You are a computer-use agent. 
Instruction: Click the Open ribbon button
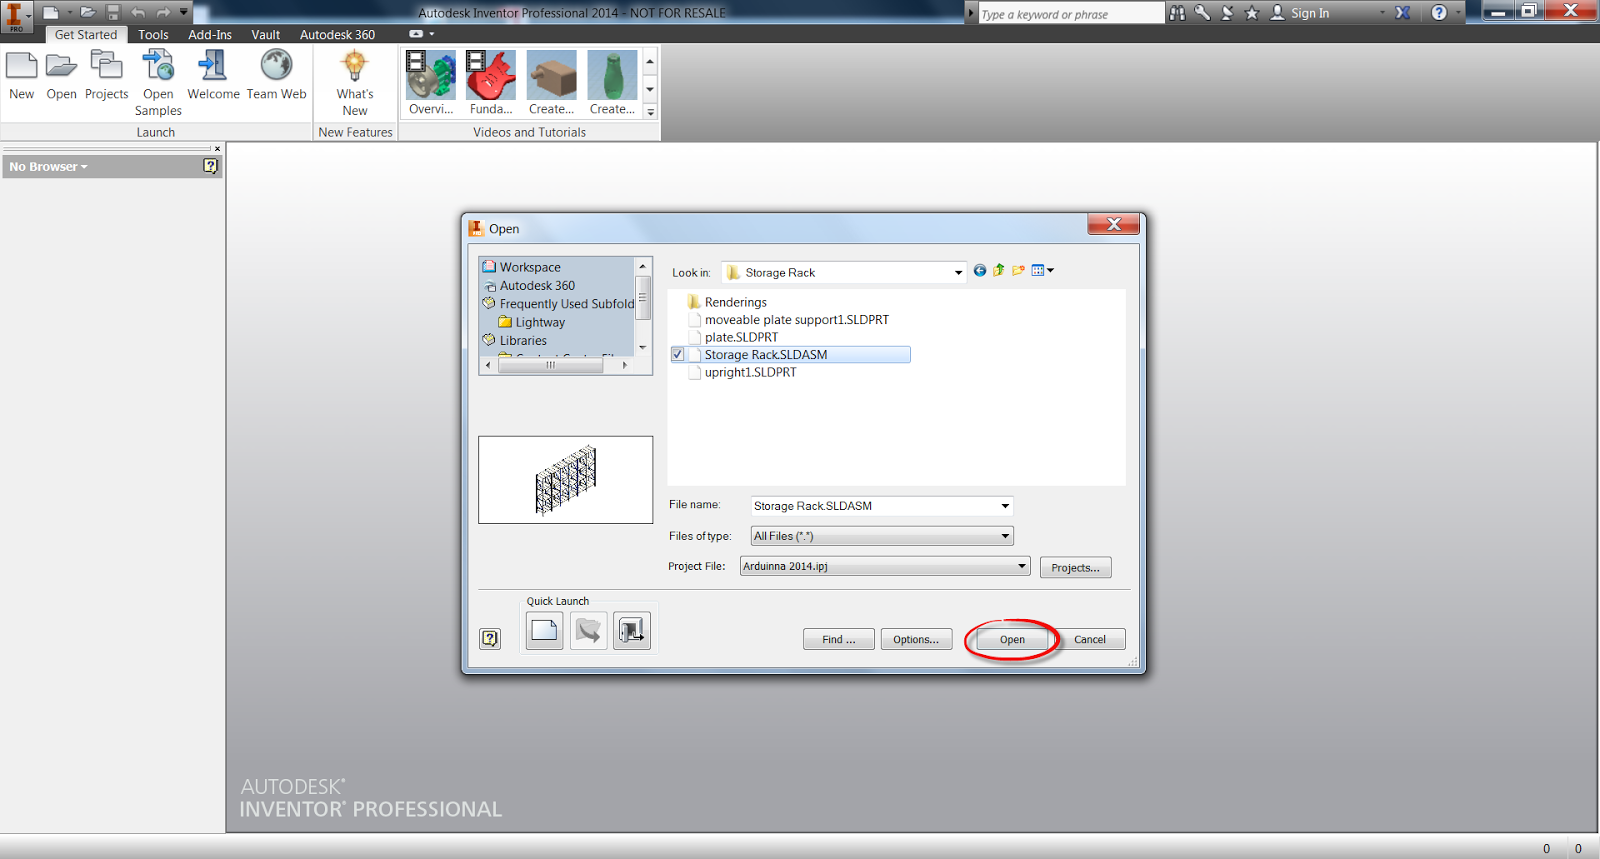pos(61,76)
